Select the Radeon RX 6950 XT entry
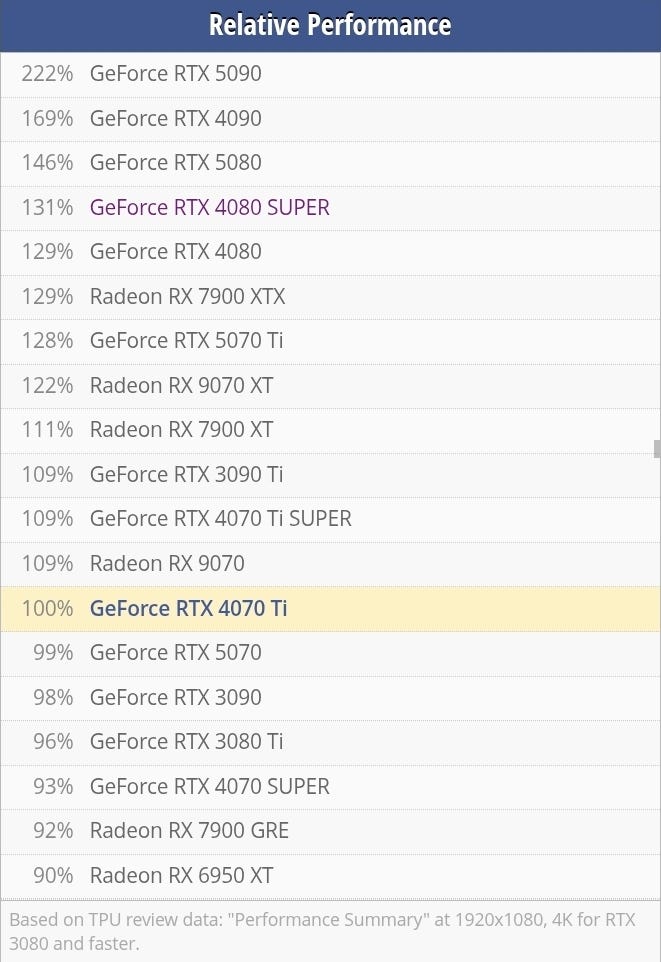 (x=181, y=875)
